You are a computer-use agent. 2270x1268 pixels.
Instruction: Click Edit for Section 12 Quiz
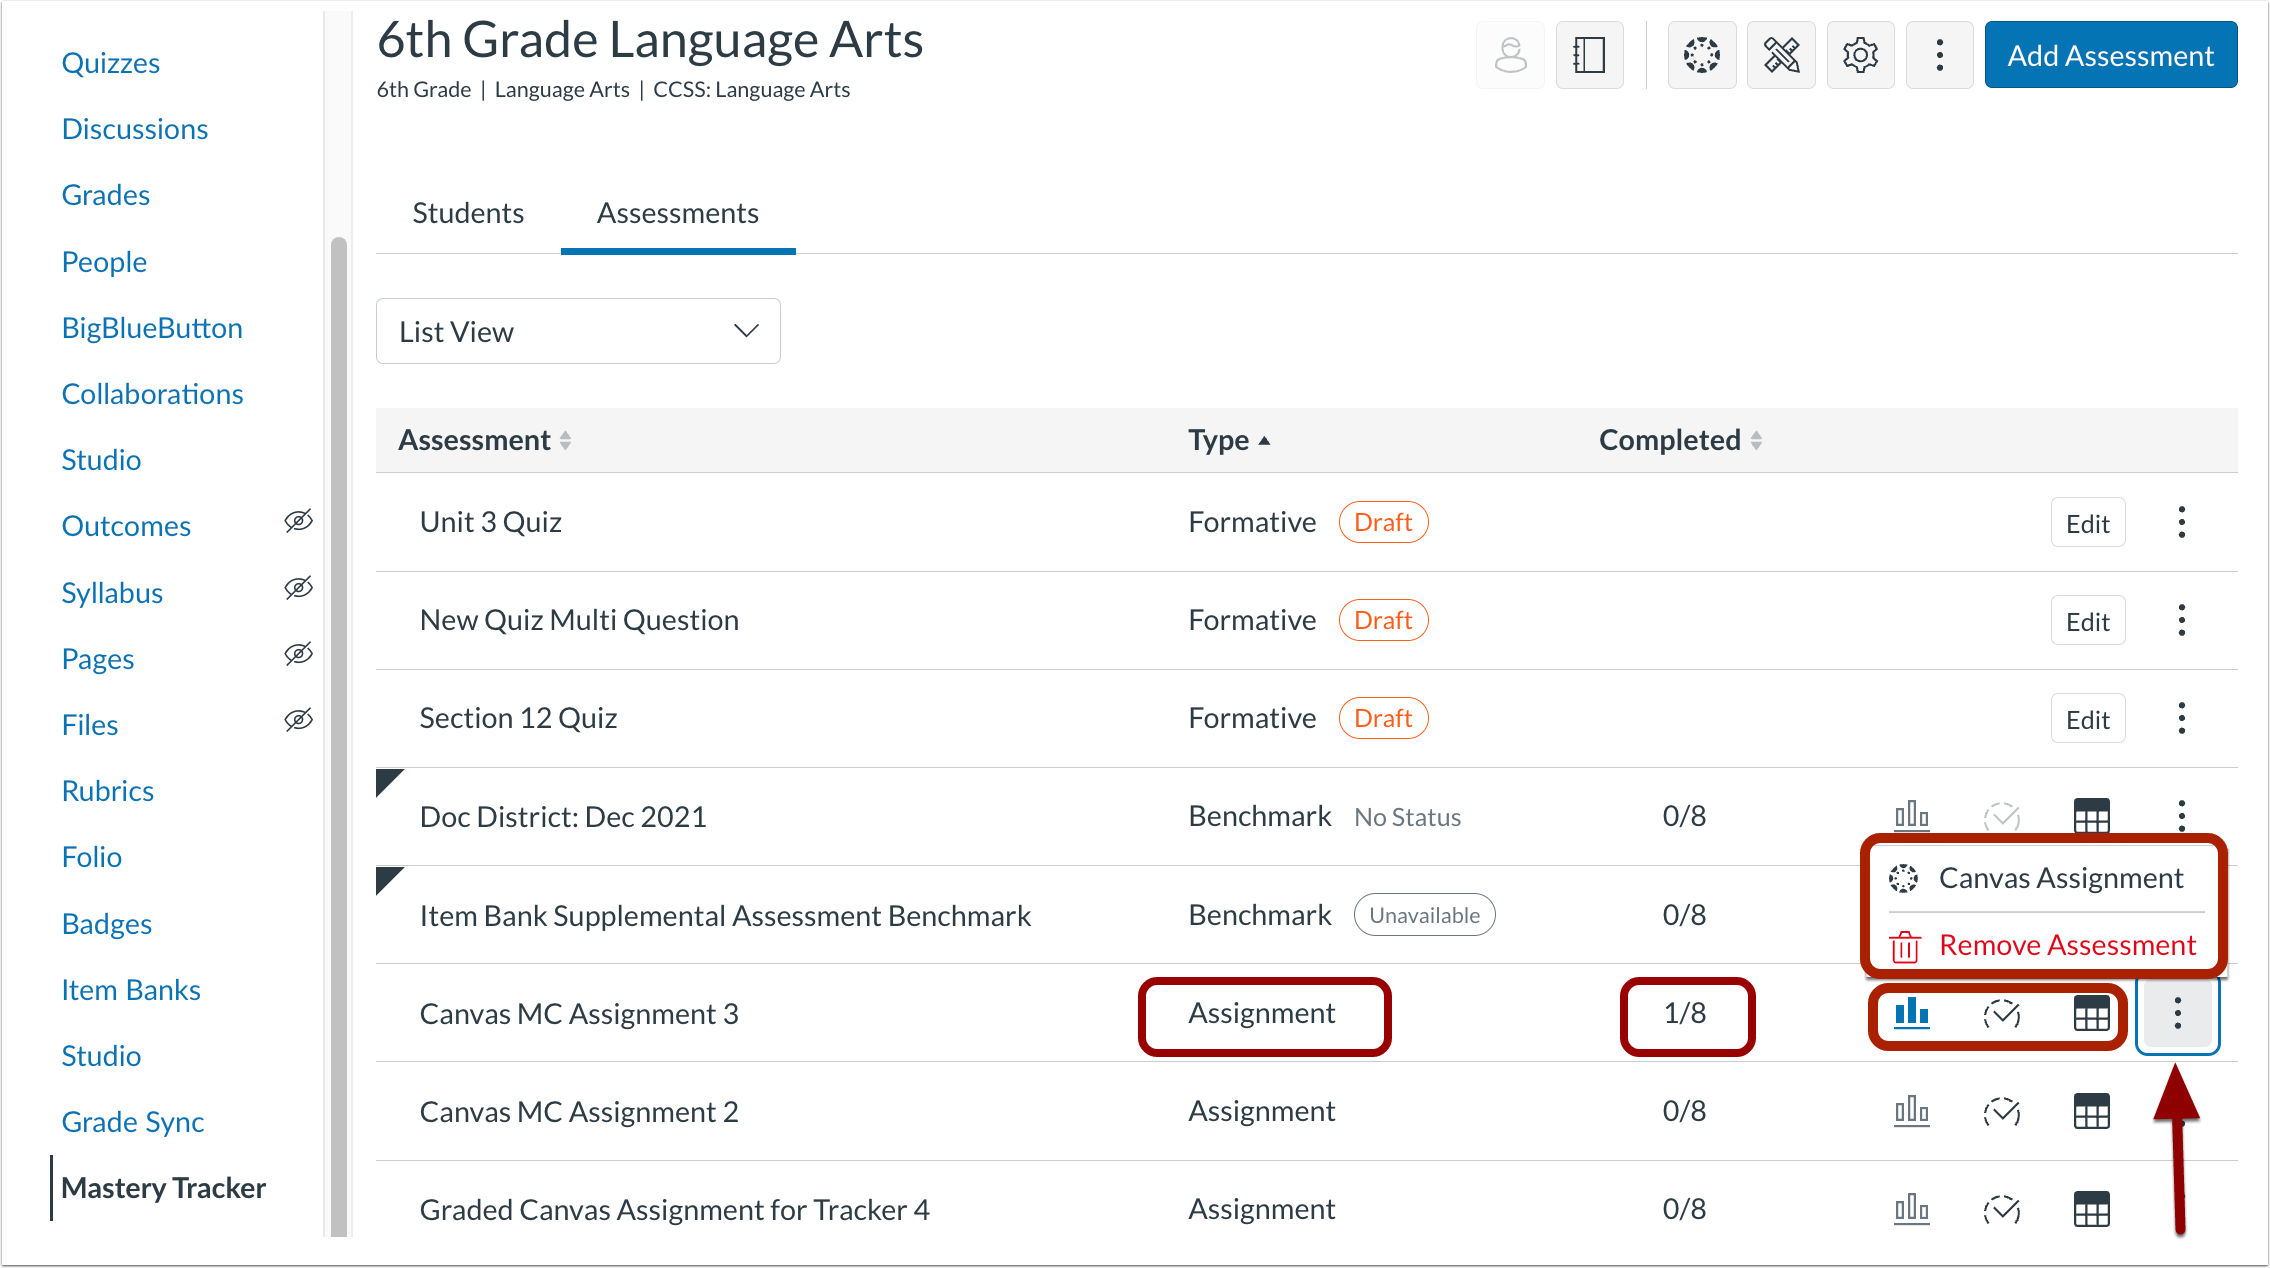pyautogui.click(x=2087, y=719)
